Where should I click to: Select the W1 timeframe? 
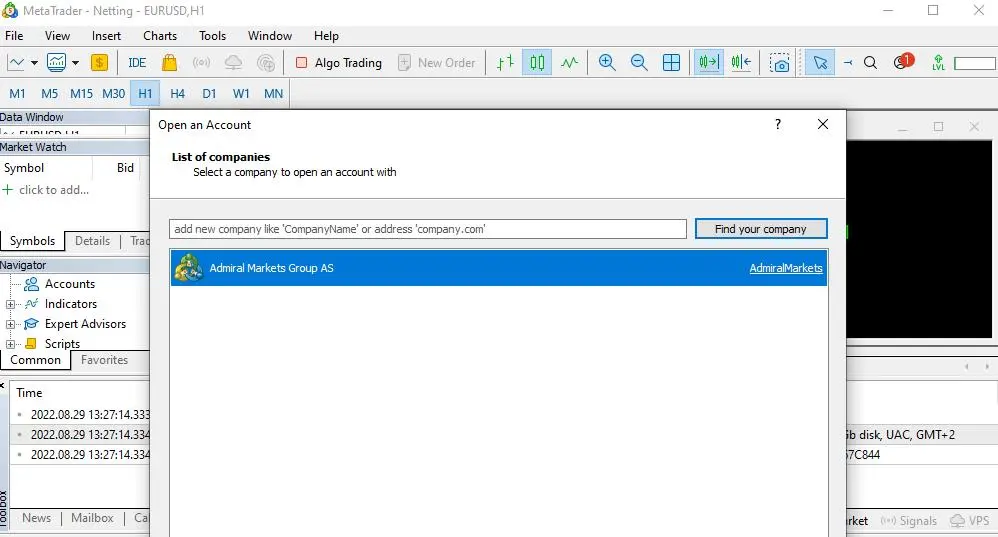coord(241,94)
